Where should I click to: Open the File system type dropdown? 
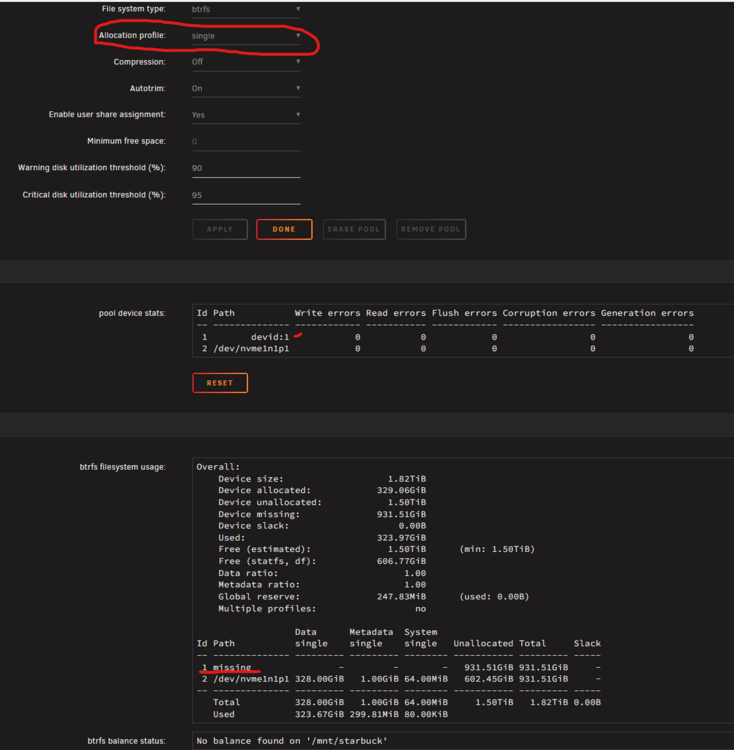coord(246,10)
